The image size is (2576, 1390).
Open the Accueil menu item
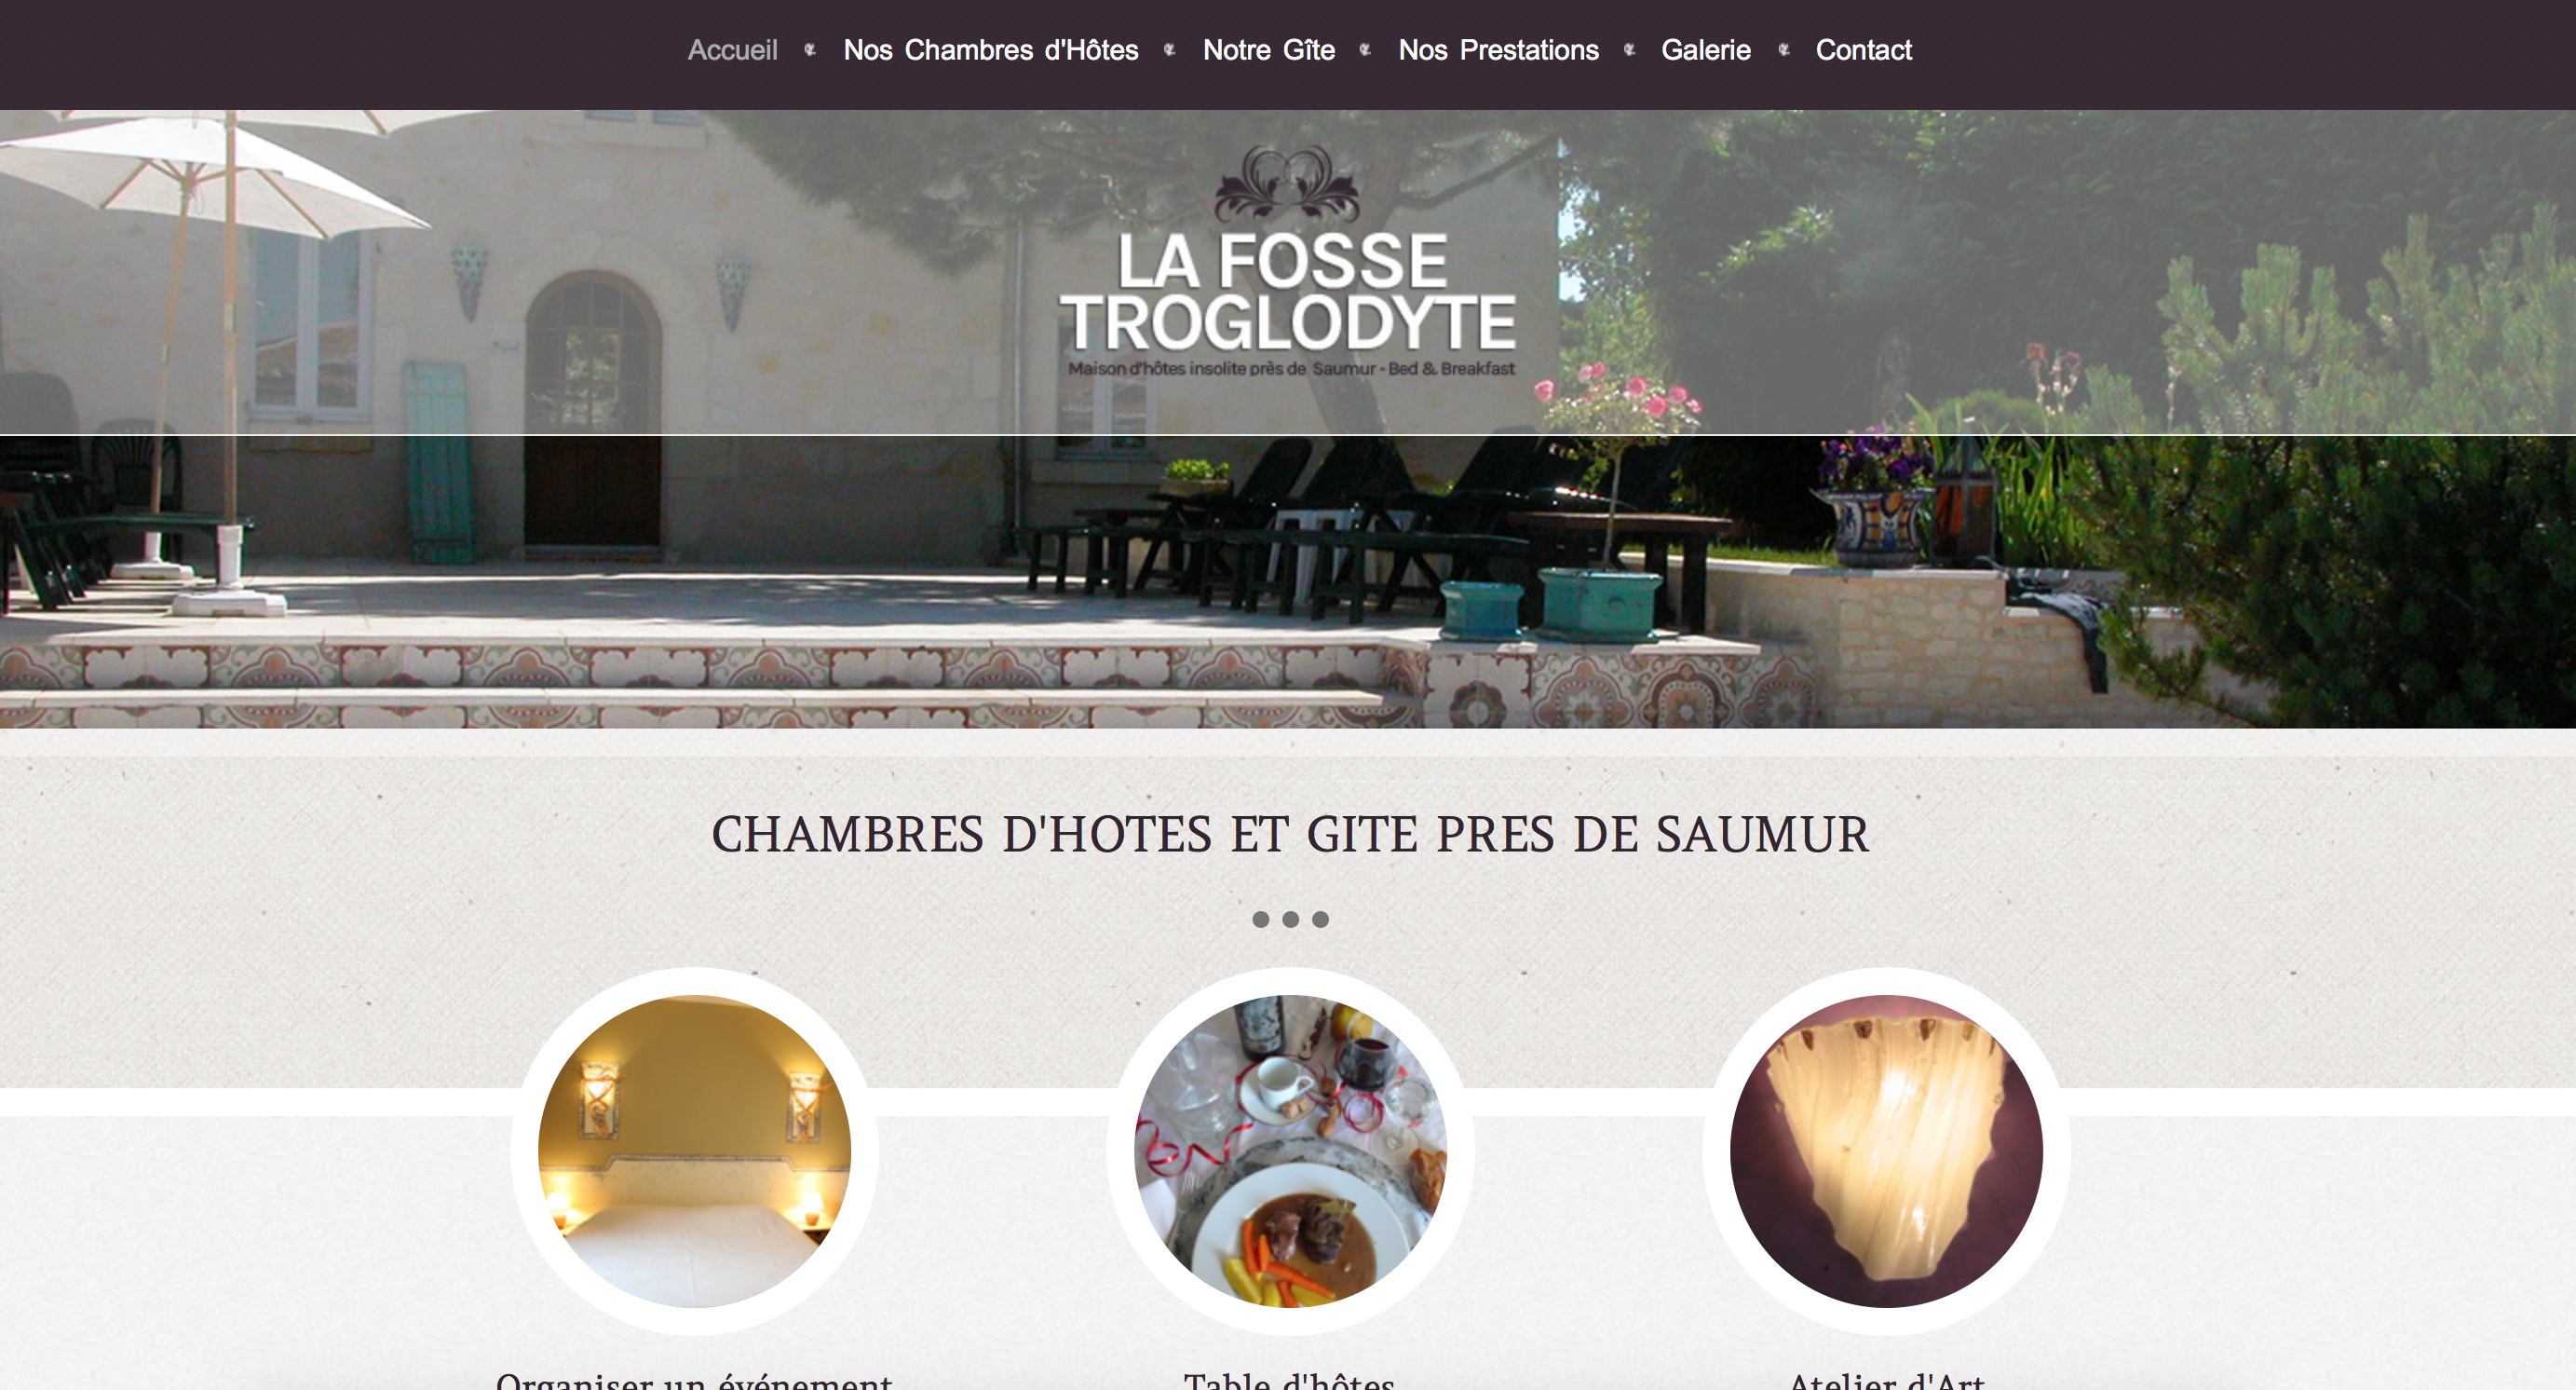tap(732, 50)
